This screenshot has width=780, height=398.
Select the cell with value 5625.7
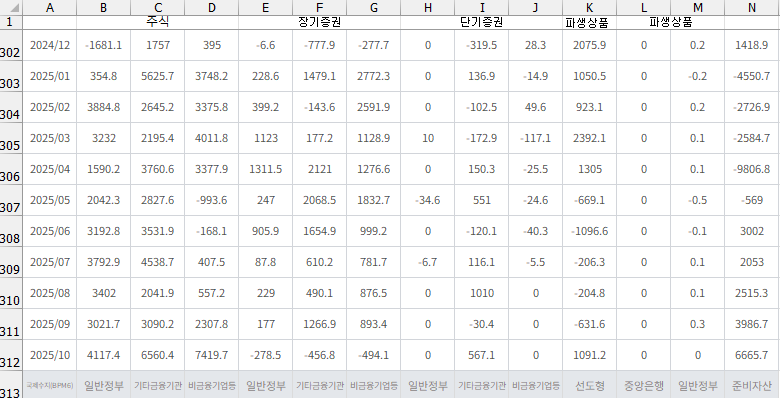tap(158, 76)
